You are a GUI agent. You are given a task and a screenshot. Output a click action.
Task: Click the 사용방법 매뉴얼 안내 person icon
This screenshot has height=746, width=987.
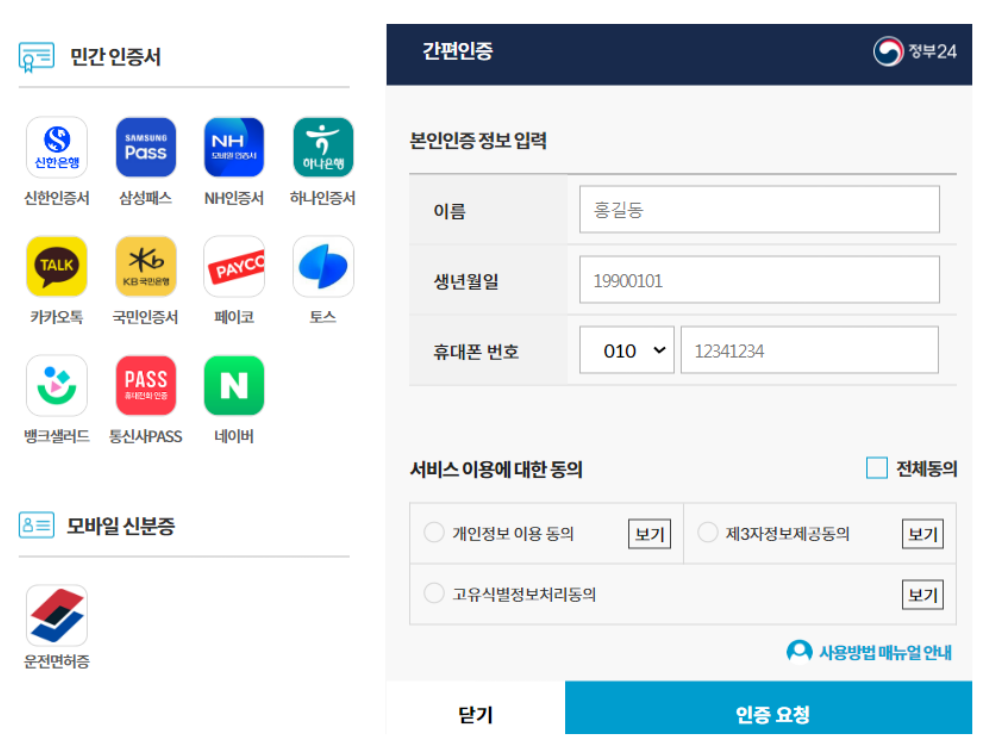click(x=799, y=652)
